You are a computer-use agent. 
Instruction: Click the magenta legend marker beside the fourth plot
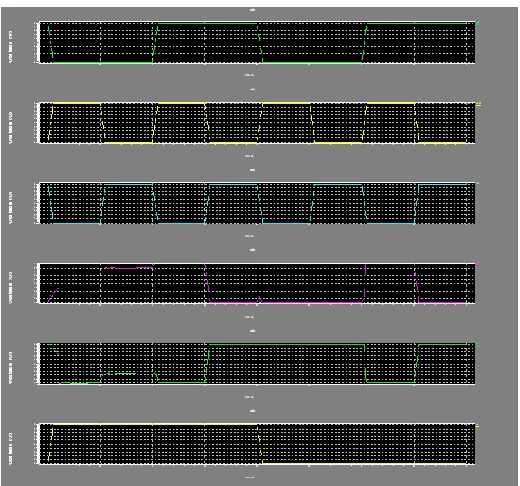coord(478,265)
